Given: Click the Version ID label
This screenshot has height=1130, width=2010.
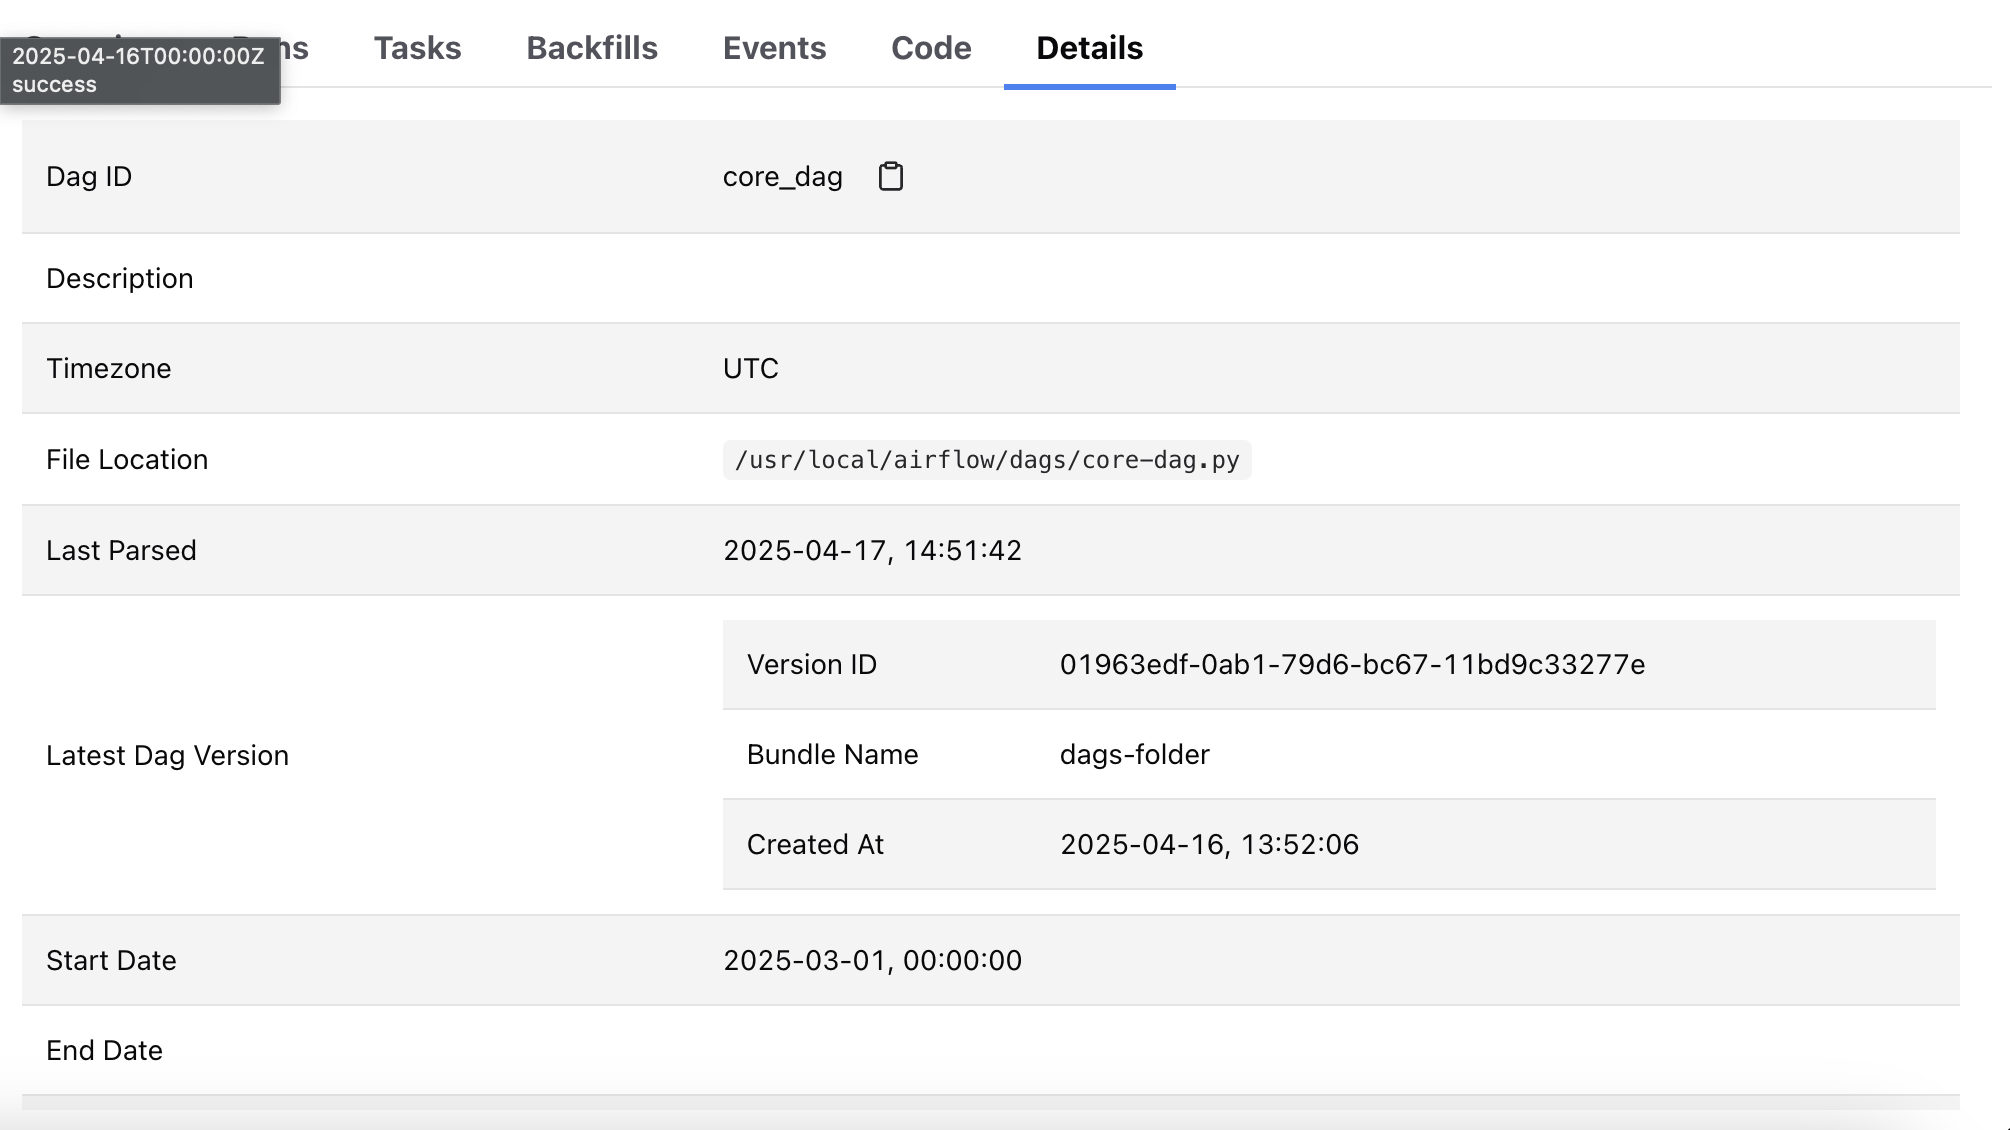Looking at the screenshot, I should [x=812, y=665].
